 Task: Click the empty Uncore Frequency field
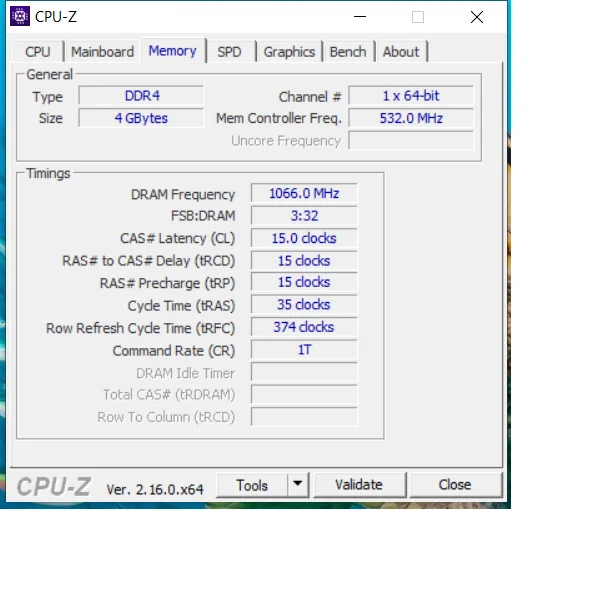pyautogui.click(x=411, y=141)
